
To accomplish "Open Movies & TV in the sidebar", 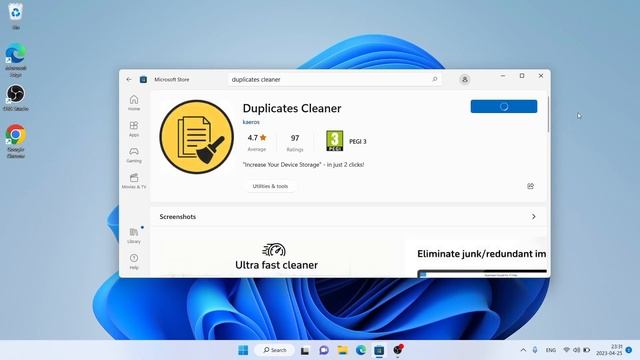I will pyautogui.click(x=134, y=181).
